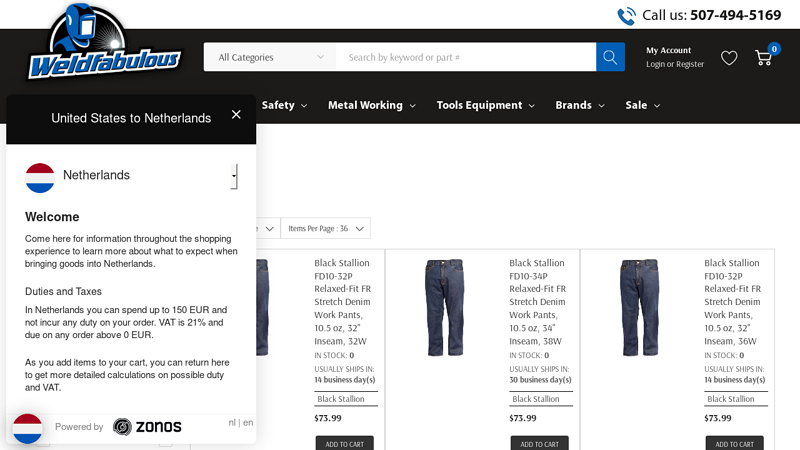Expand the Metal Working menu
800x450 pixels.
click(371, 105)
